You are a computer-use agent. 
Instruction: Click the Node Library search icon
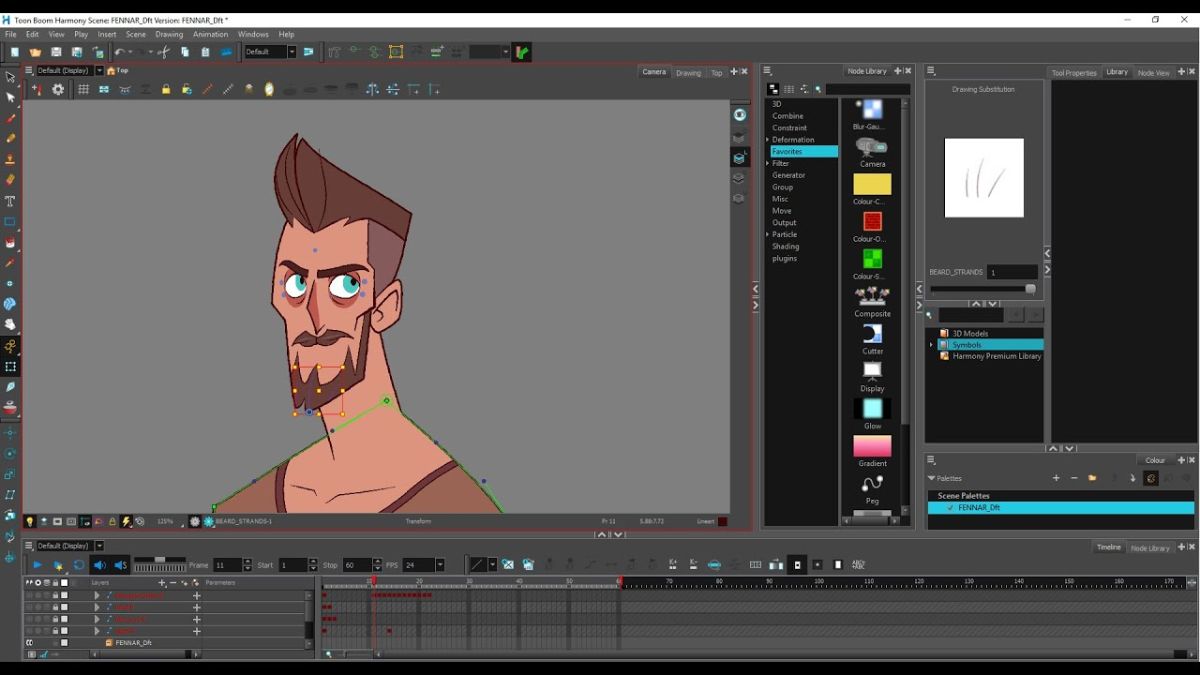point(819,89)
